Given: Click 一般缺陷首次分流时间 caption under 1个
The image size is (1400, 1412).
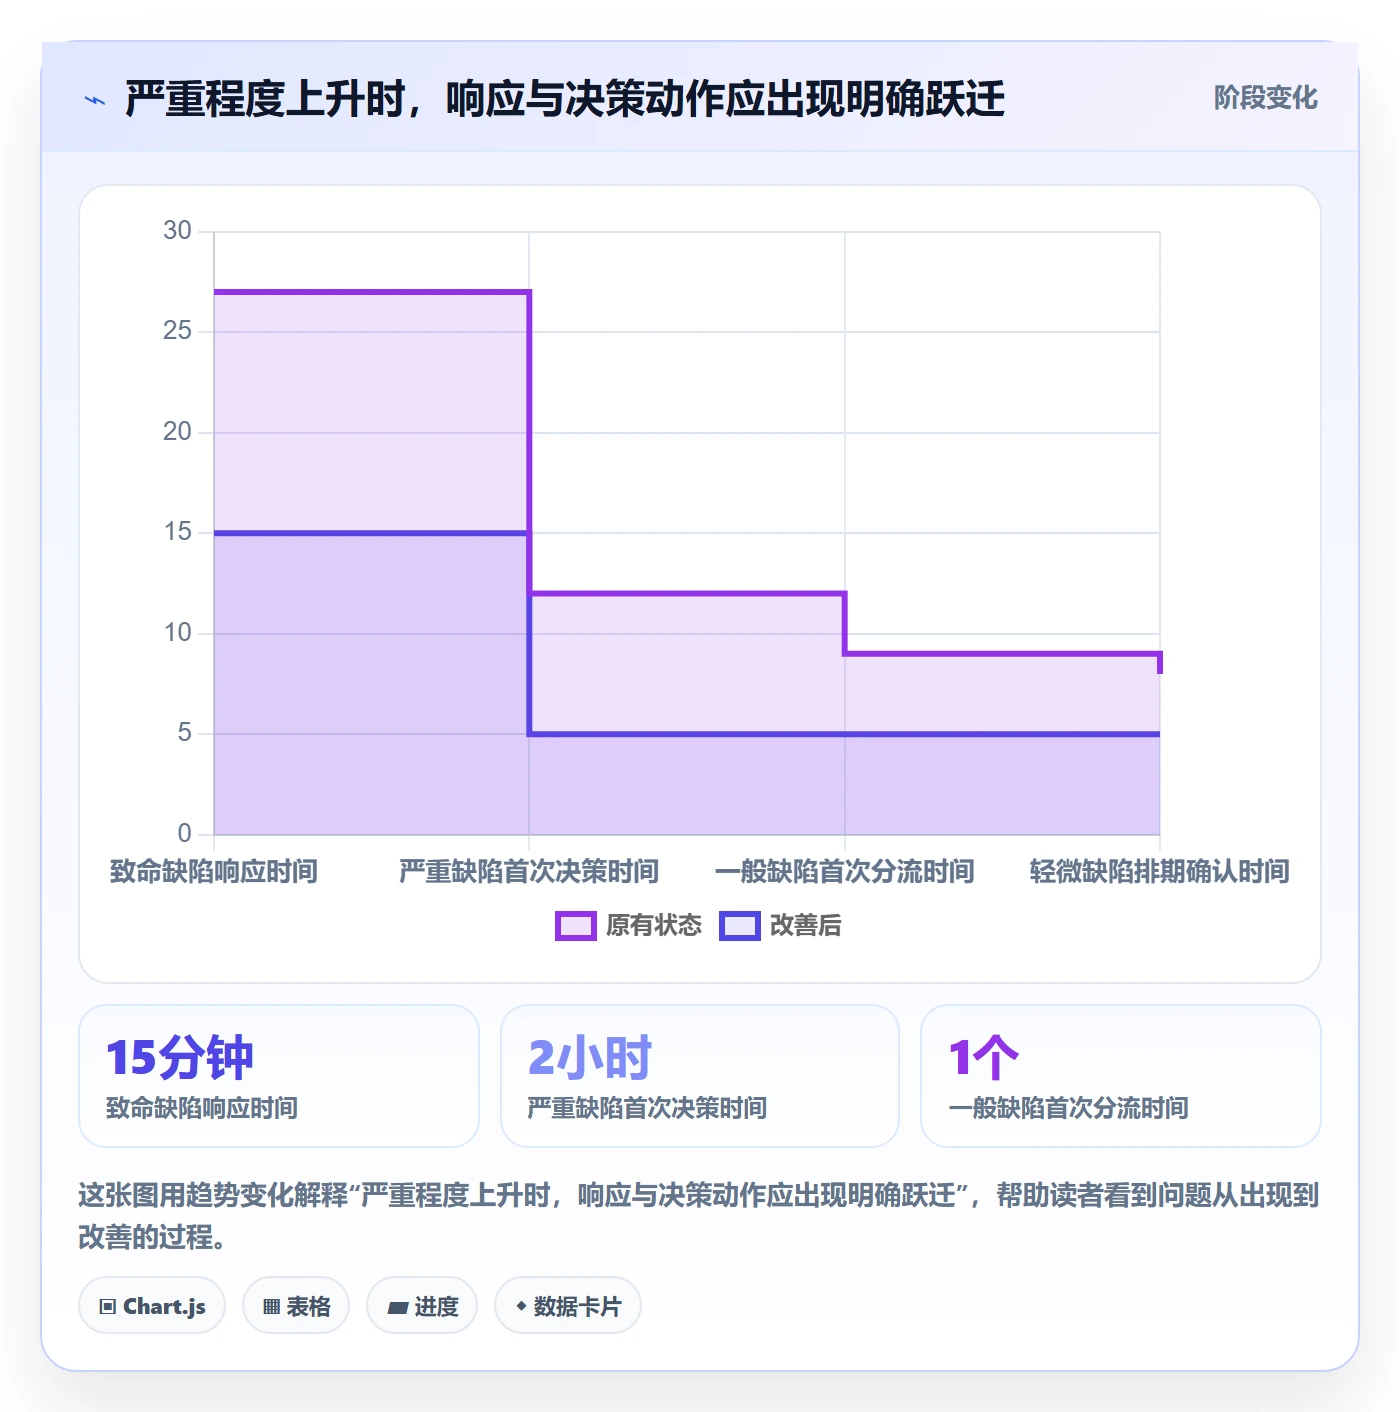Looking at the screenshot, I should [1068, 1108].
